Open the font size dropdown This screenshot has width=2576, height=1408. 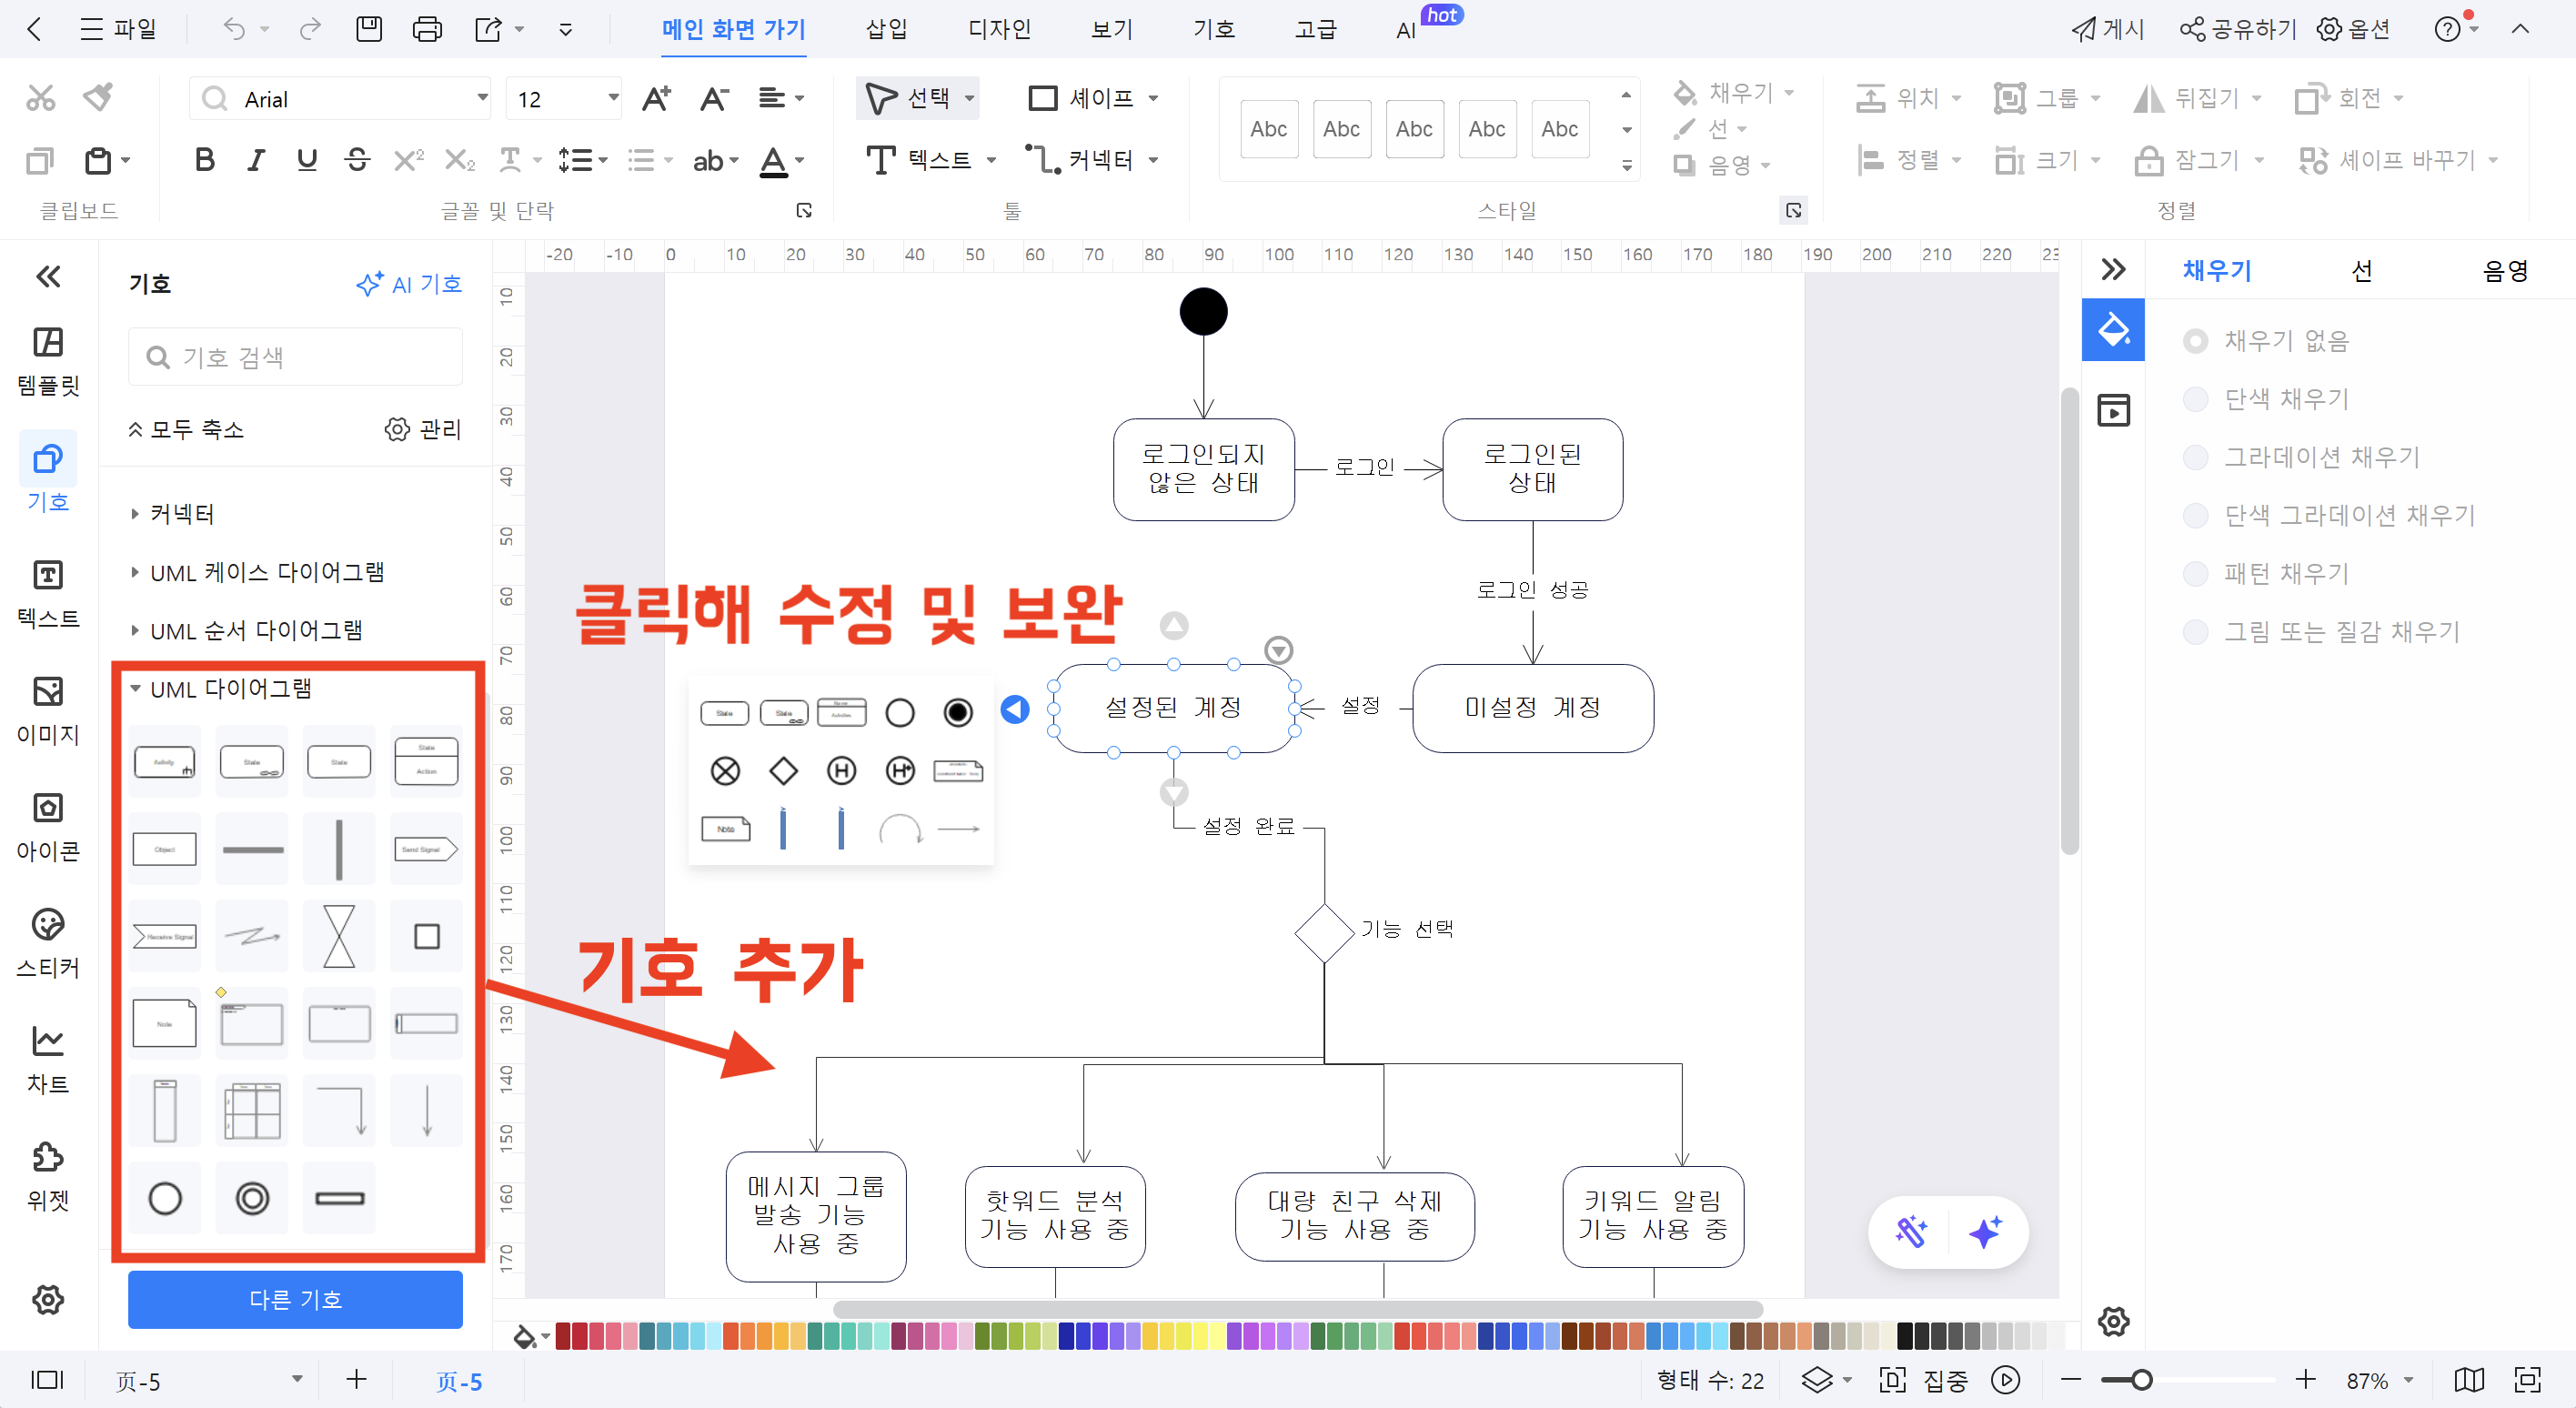click(611, 98)
